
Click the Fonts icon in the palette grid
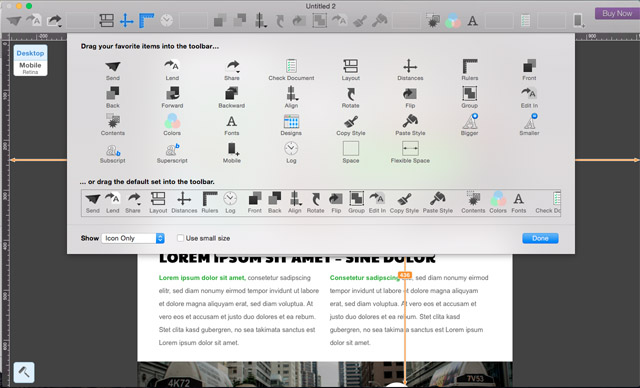point(231,122)
